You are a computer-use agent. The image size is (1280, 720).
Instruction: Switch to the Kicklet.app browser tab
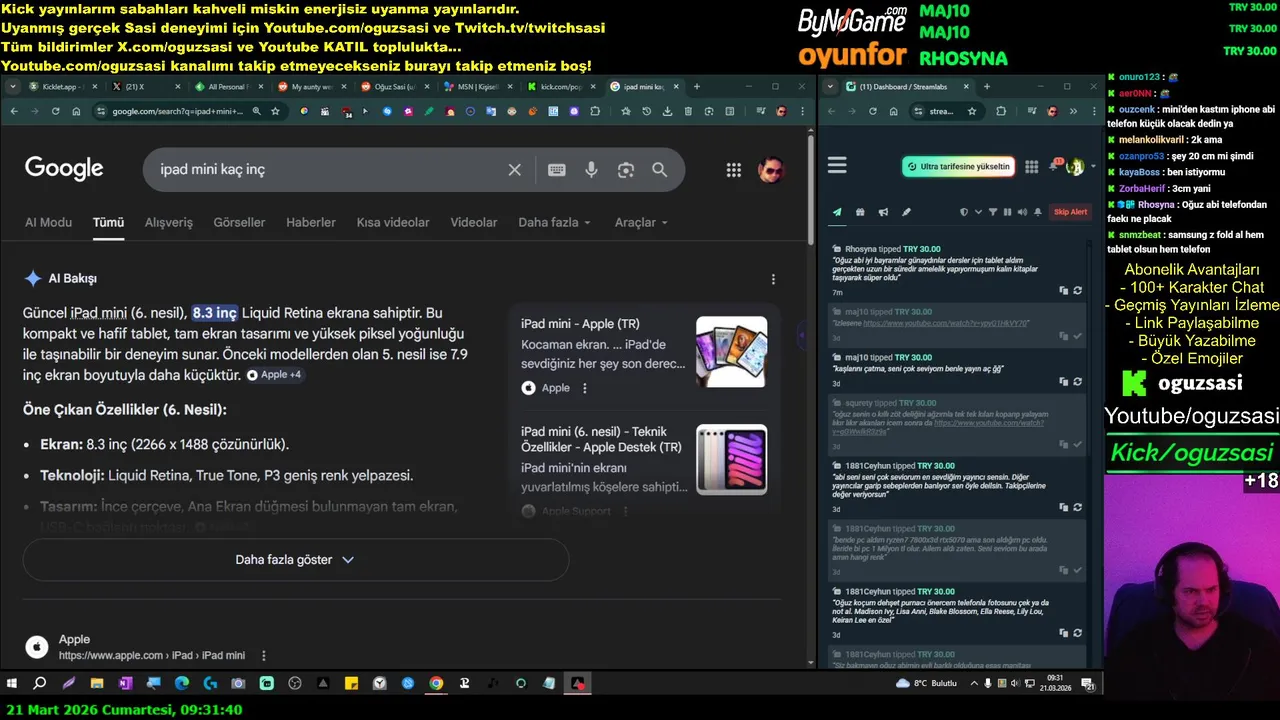point(64,87)
